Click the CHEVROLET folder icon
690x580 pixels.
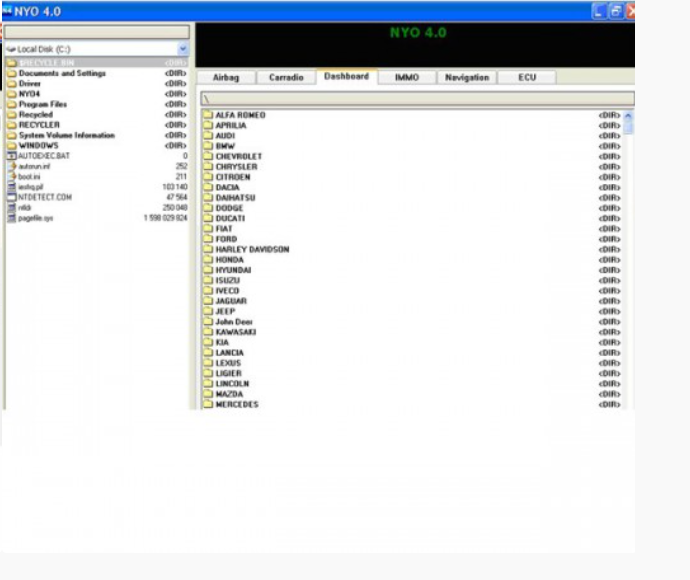click(x=208, y=156)
